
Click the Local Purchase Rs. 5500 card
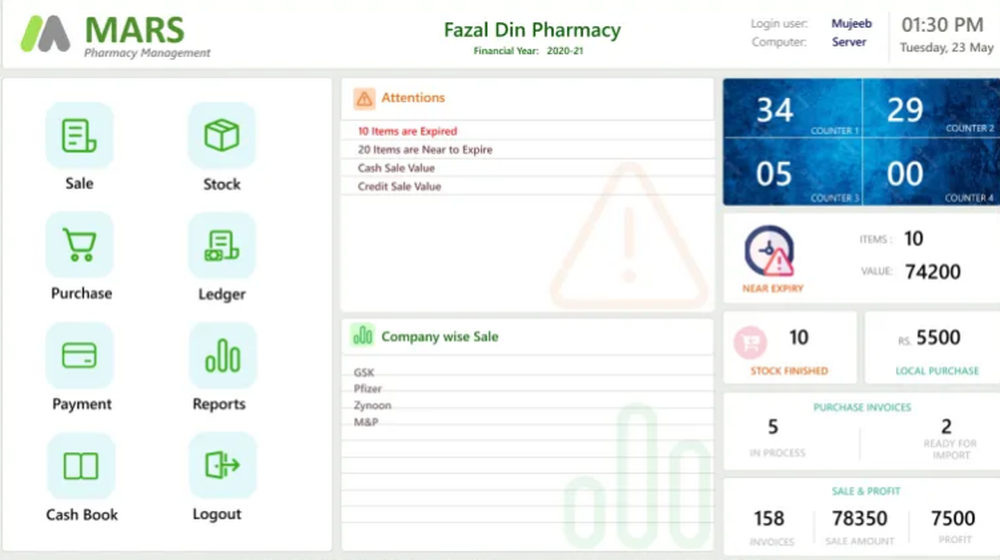932,348
